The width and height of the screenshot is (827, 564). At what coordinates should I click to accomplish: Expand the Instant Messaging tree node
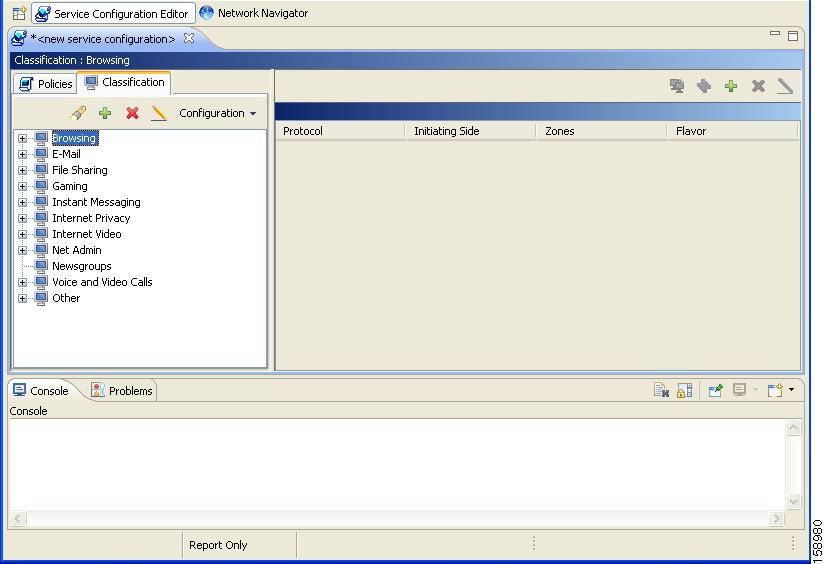click(x=22, y=203)
